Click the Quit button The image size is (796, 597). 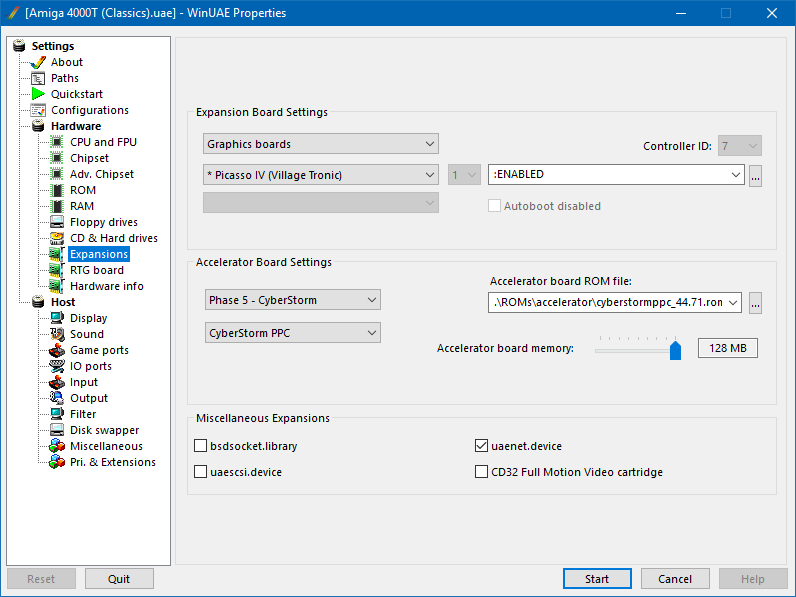(x=119, y=579)
